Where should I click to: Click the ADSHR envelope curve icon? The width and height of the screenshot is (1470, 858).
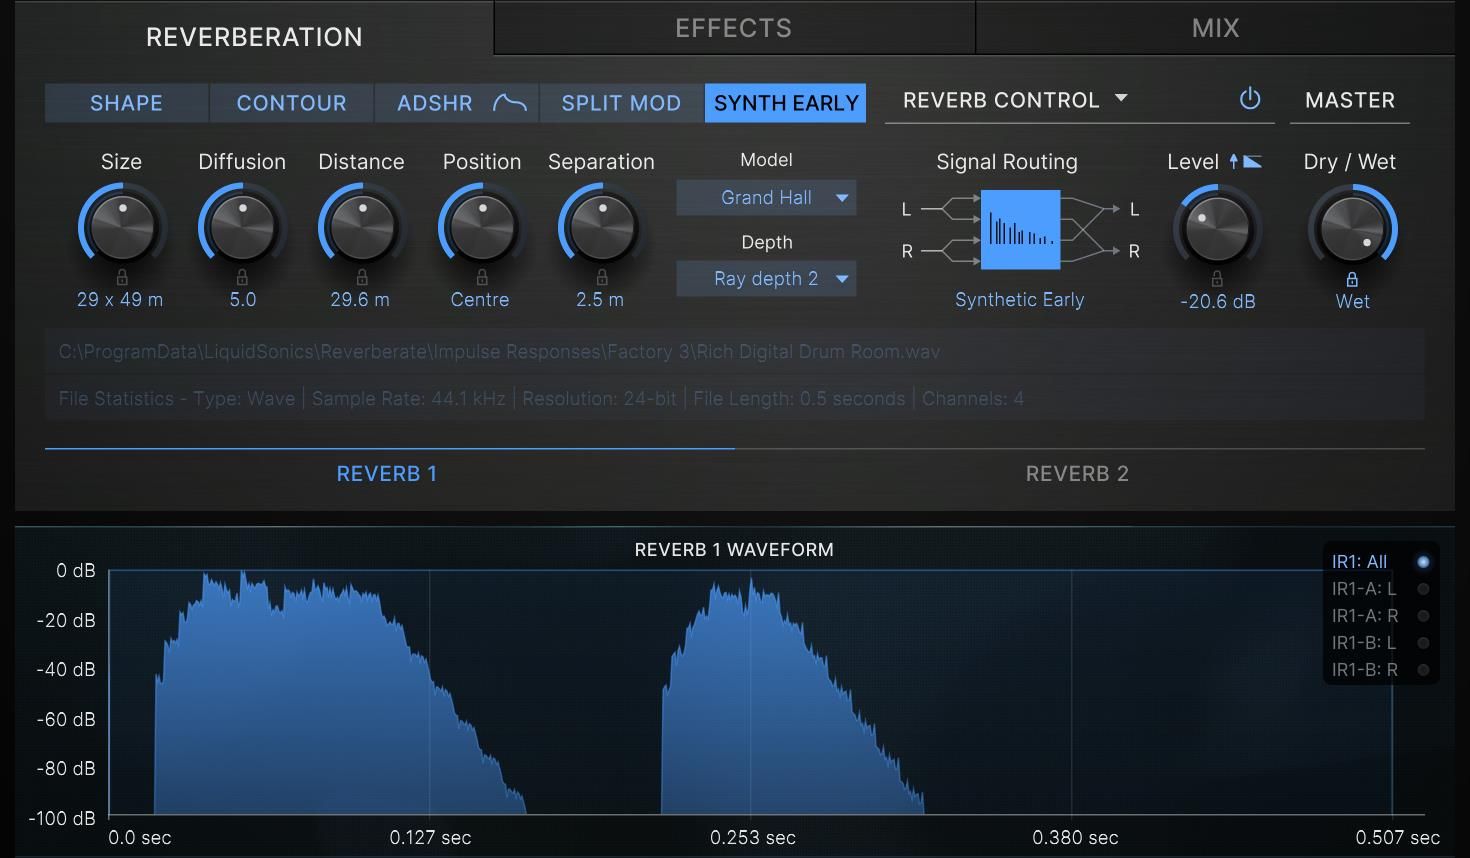(x=510, y=102)
